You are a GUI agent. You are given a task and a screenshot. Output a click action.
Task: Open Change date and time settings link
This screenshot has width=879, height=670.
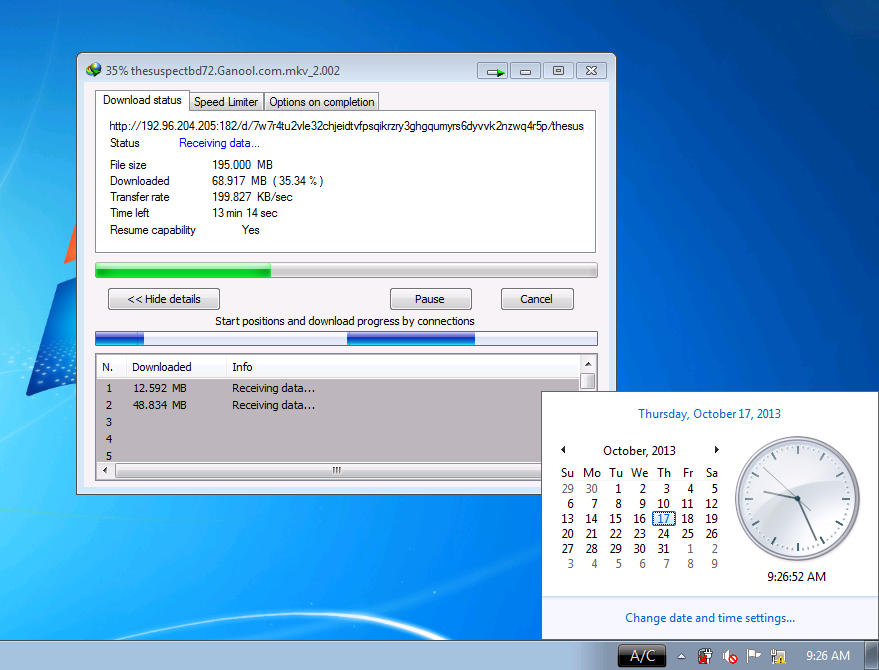pyautogui.click(x=710, y=618)
